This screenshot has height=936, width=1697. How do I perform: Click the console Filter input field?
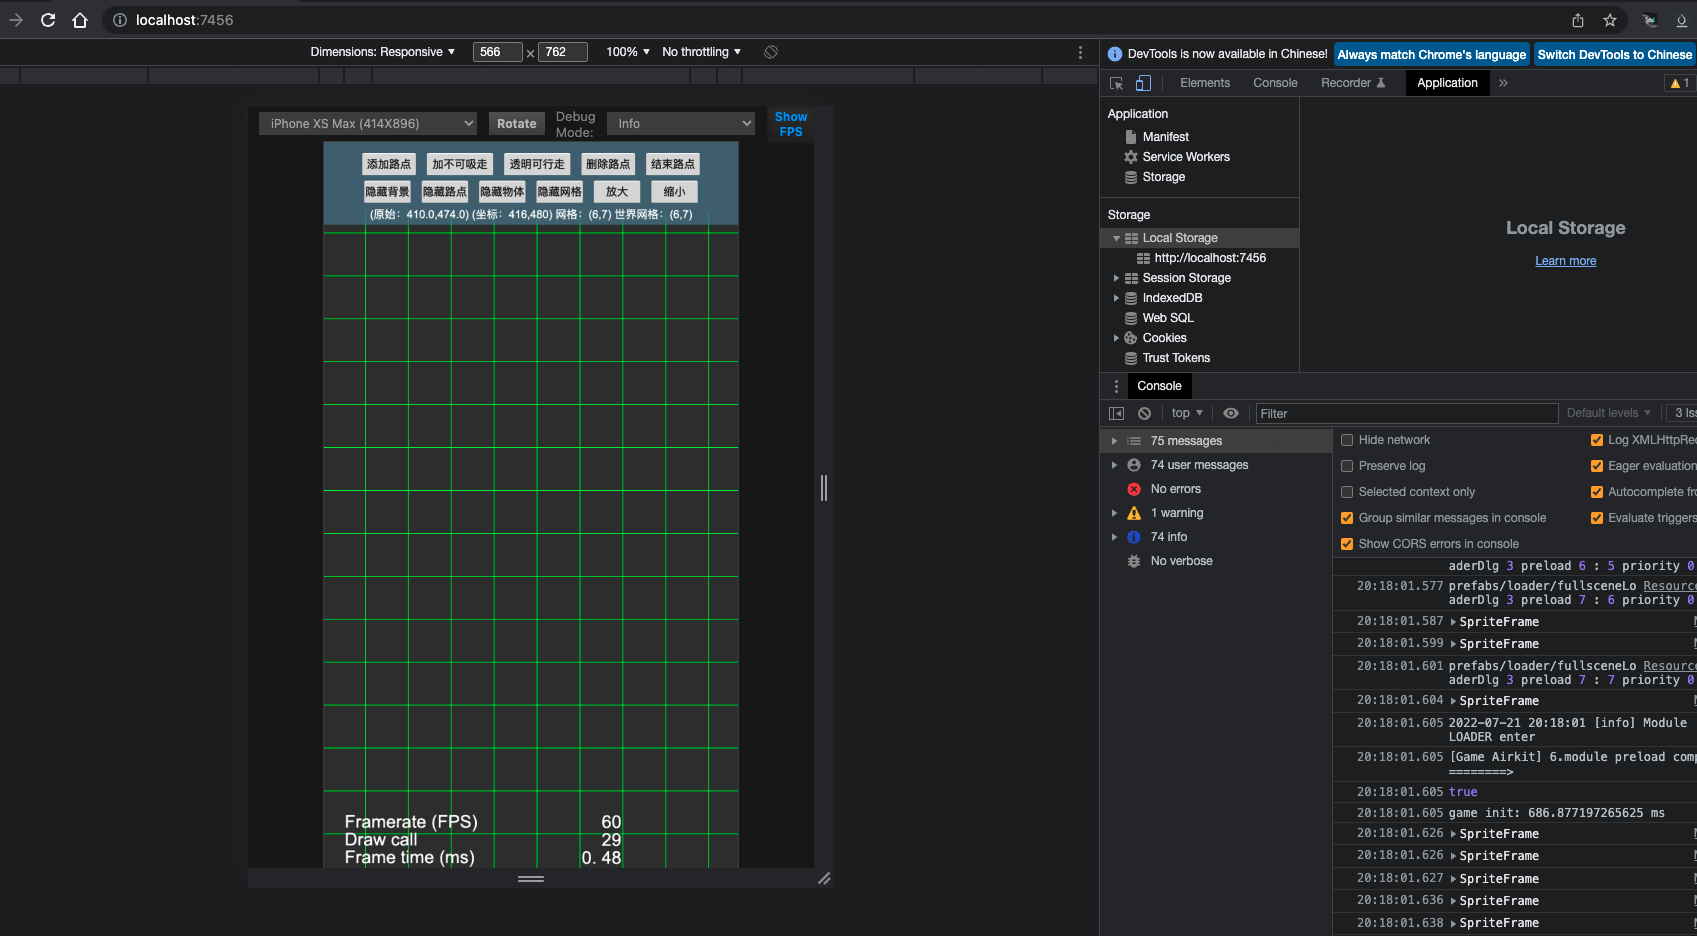1405,413
